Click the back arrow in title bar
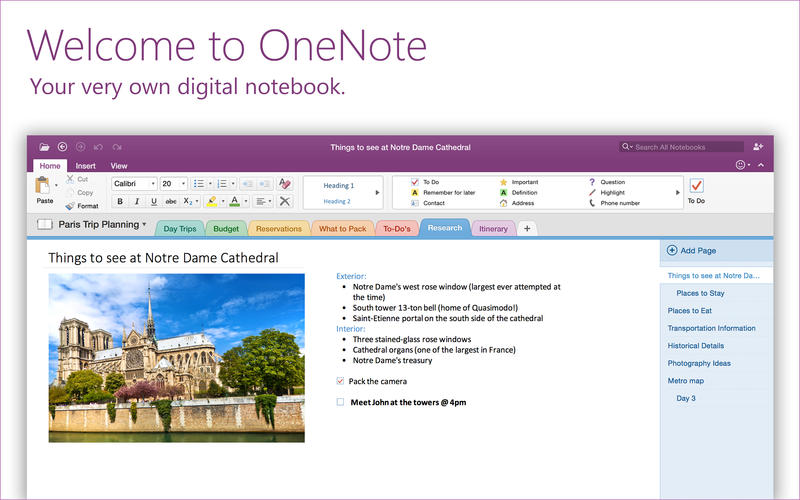 [x=63, y=147]
